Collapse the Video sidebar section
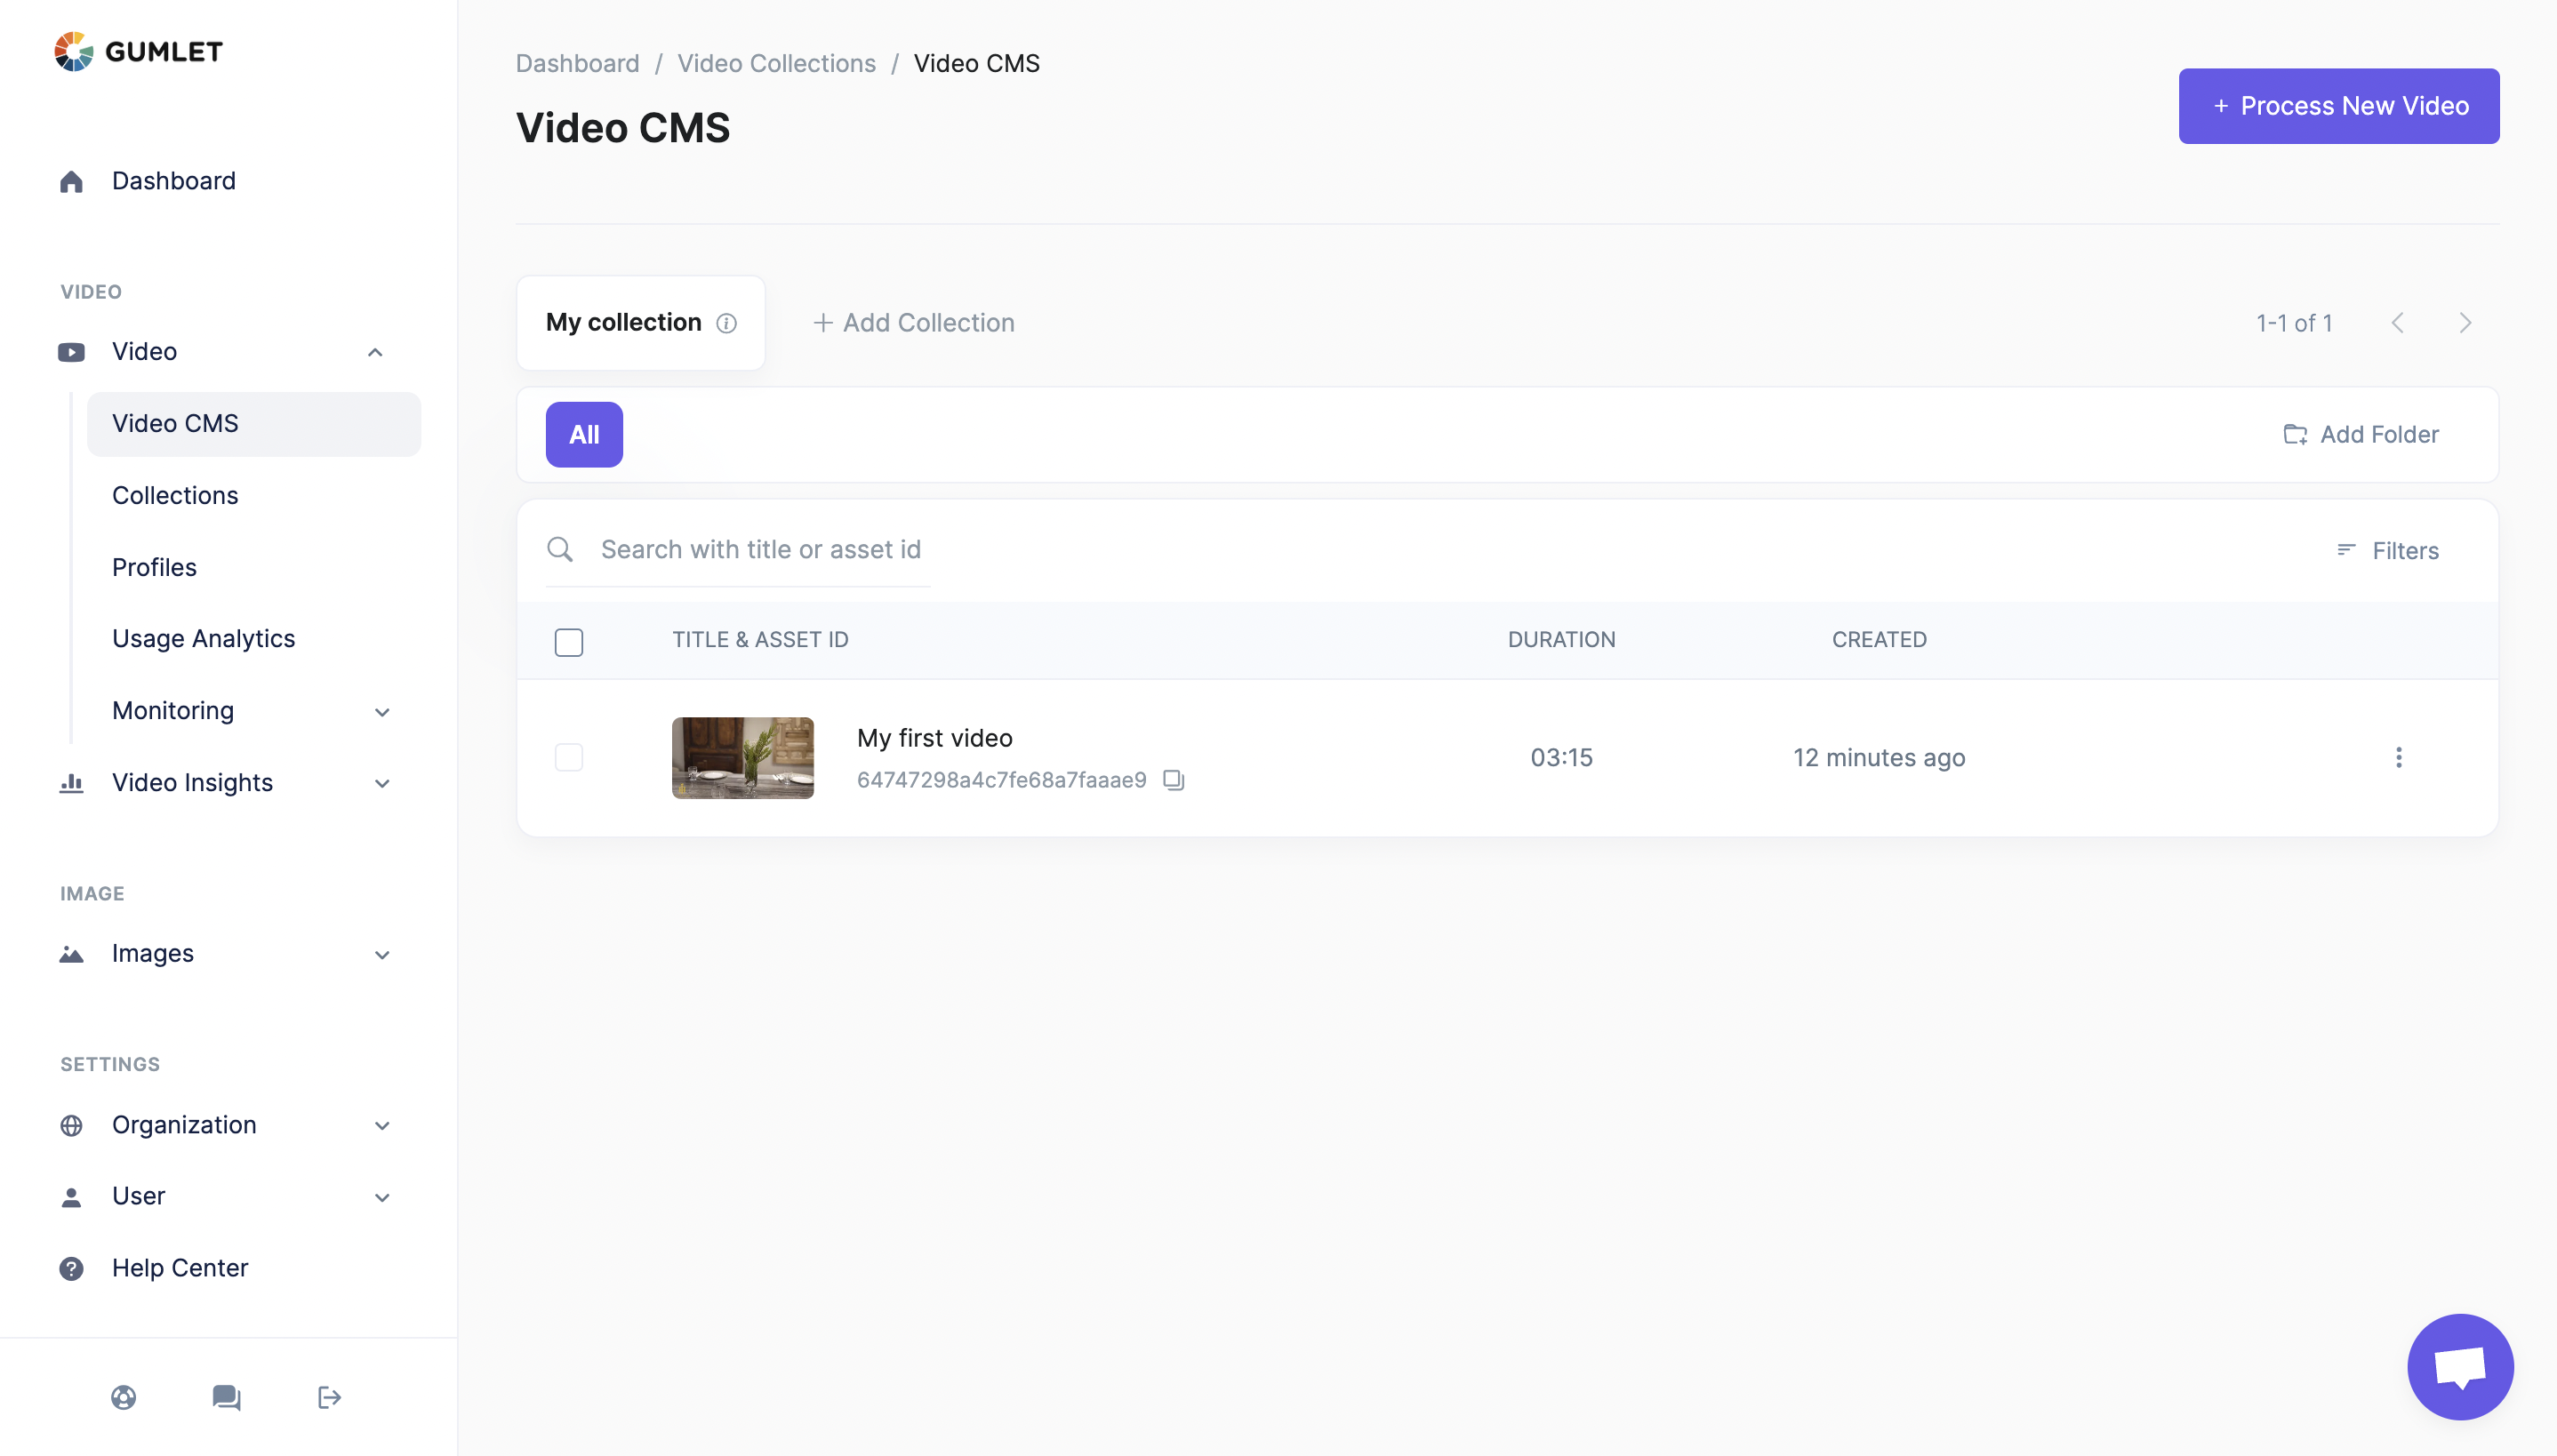The image size is (2557, 1456). pyautogui.click(x=375, y=352)
